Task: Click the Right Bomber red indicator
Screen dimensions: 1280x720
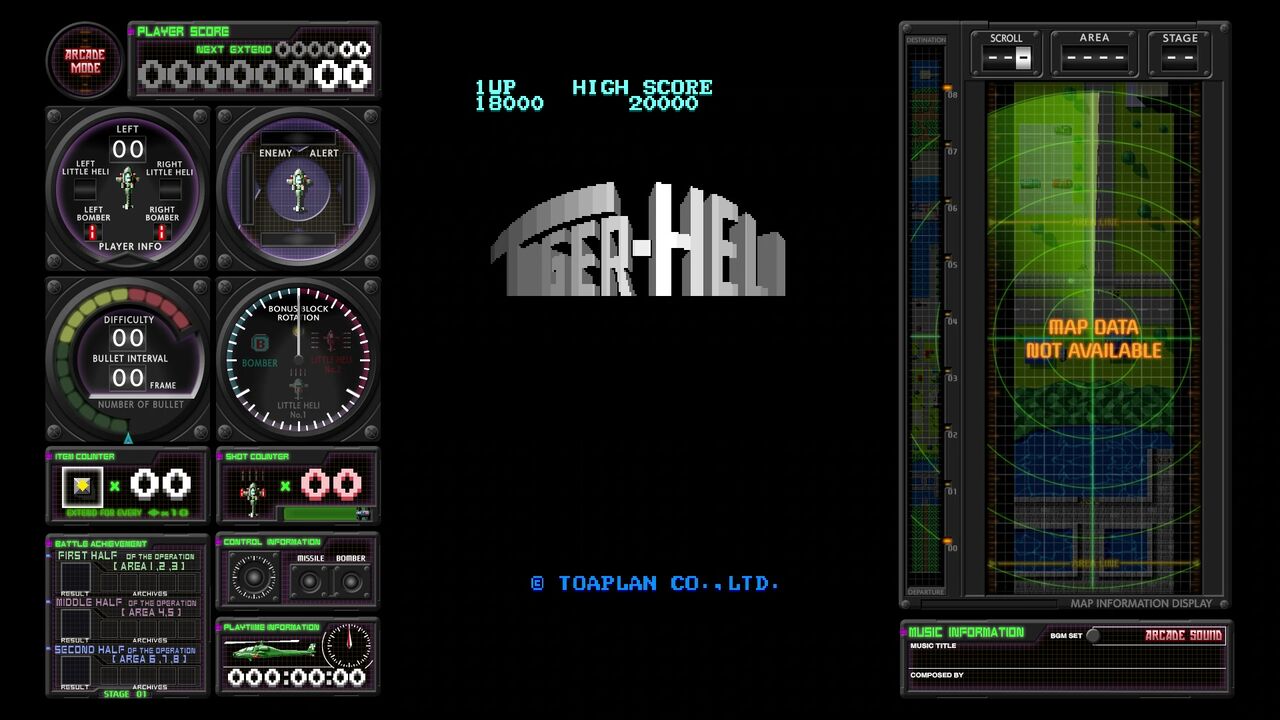Action: pyautogui.click(x=162, y=231)
